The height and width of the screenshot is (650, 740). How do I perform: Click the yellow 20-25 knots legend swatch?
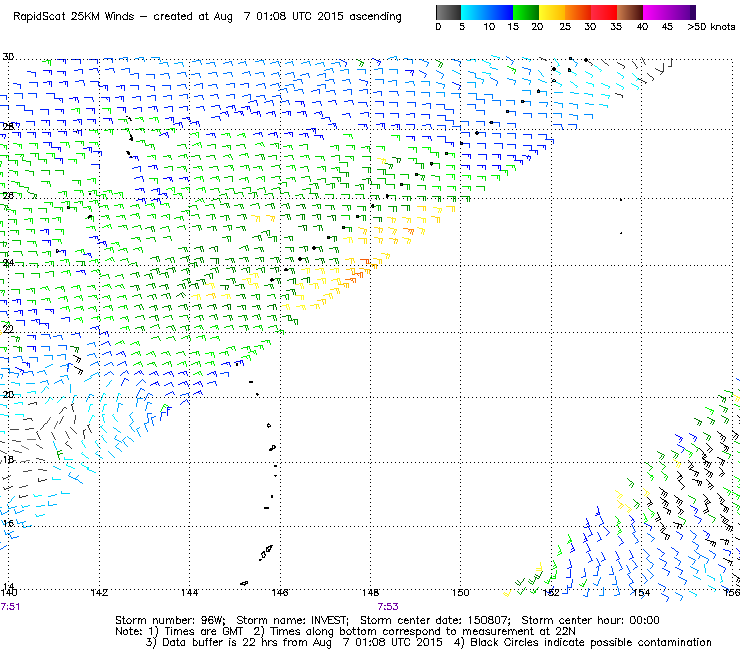click(x=552, y=12)
